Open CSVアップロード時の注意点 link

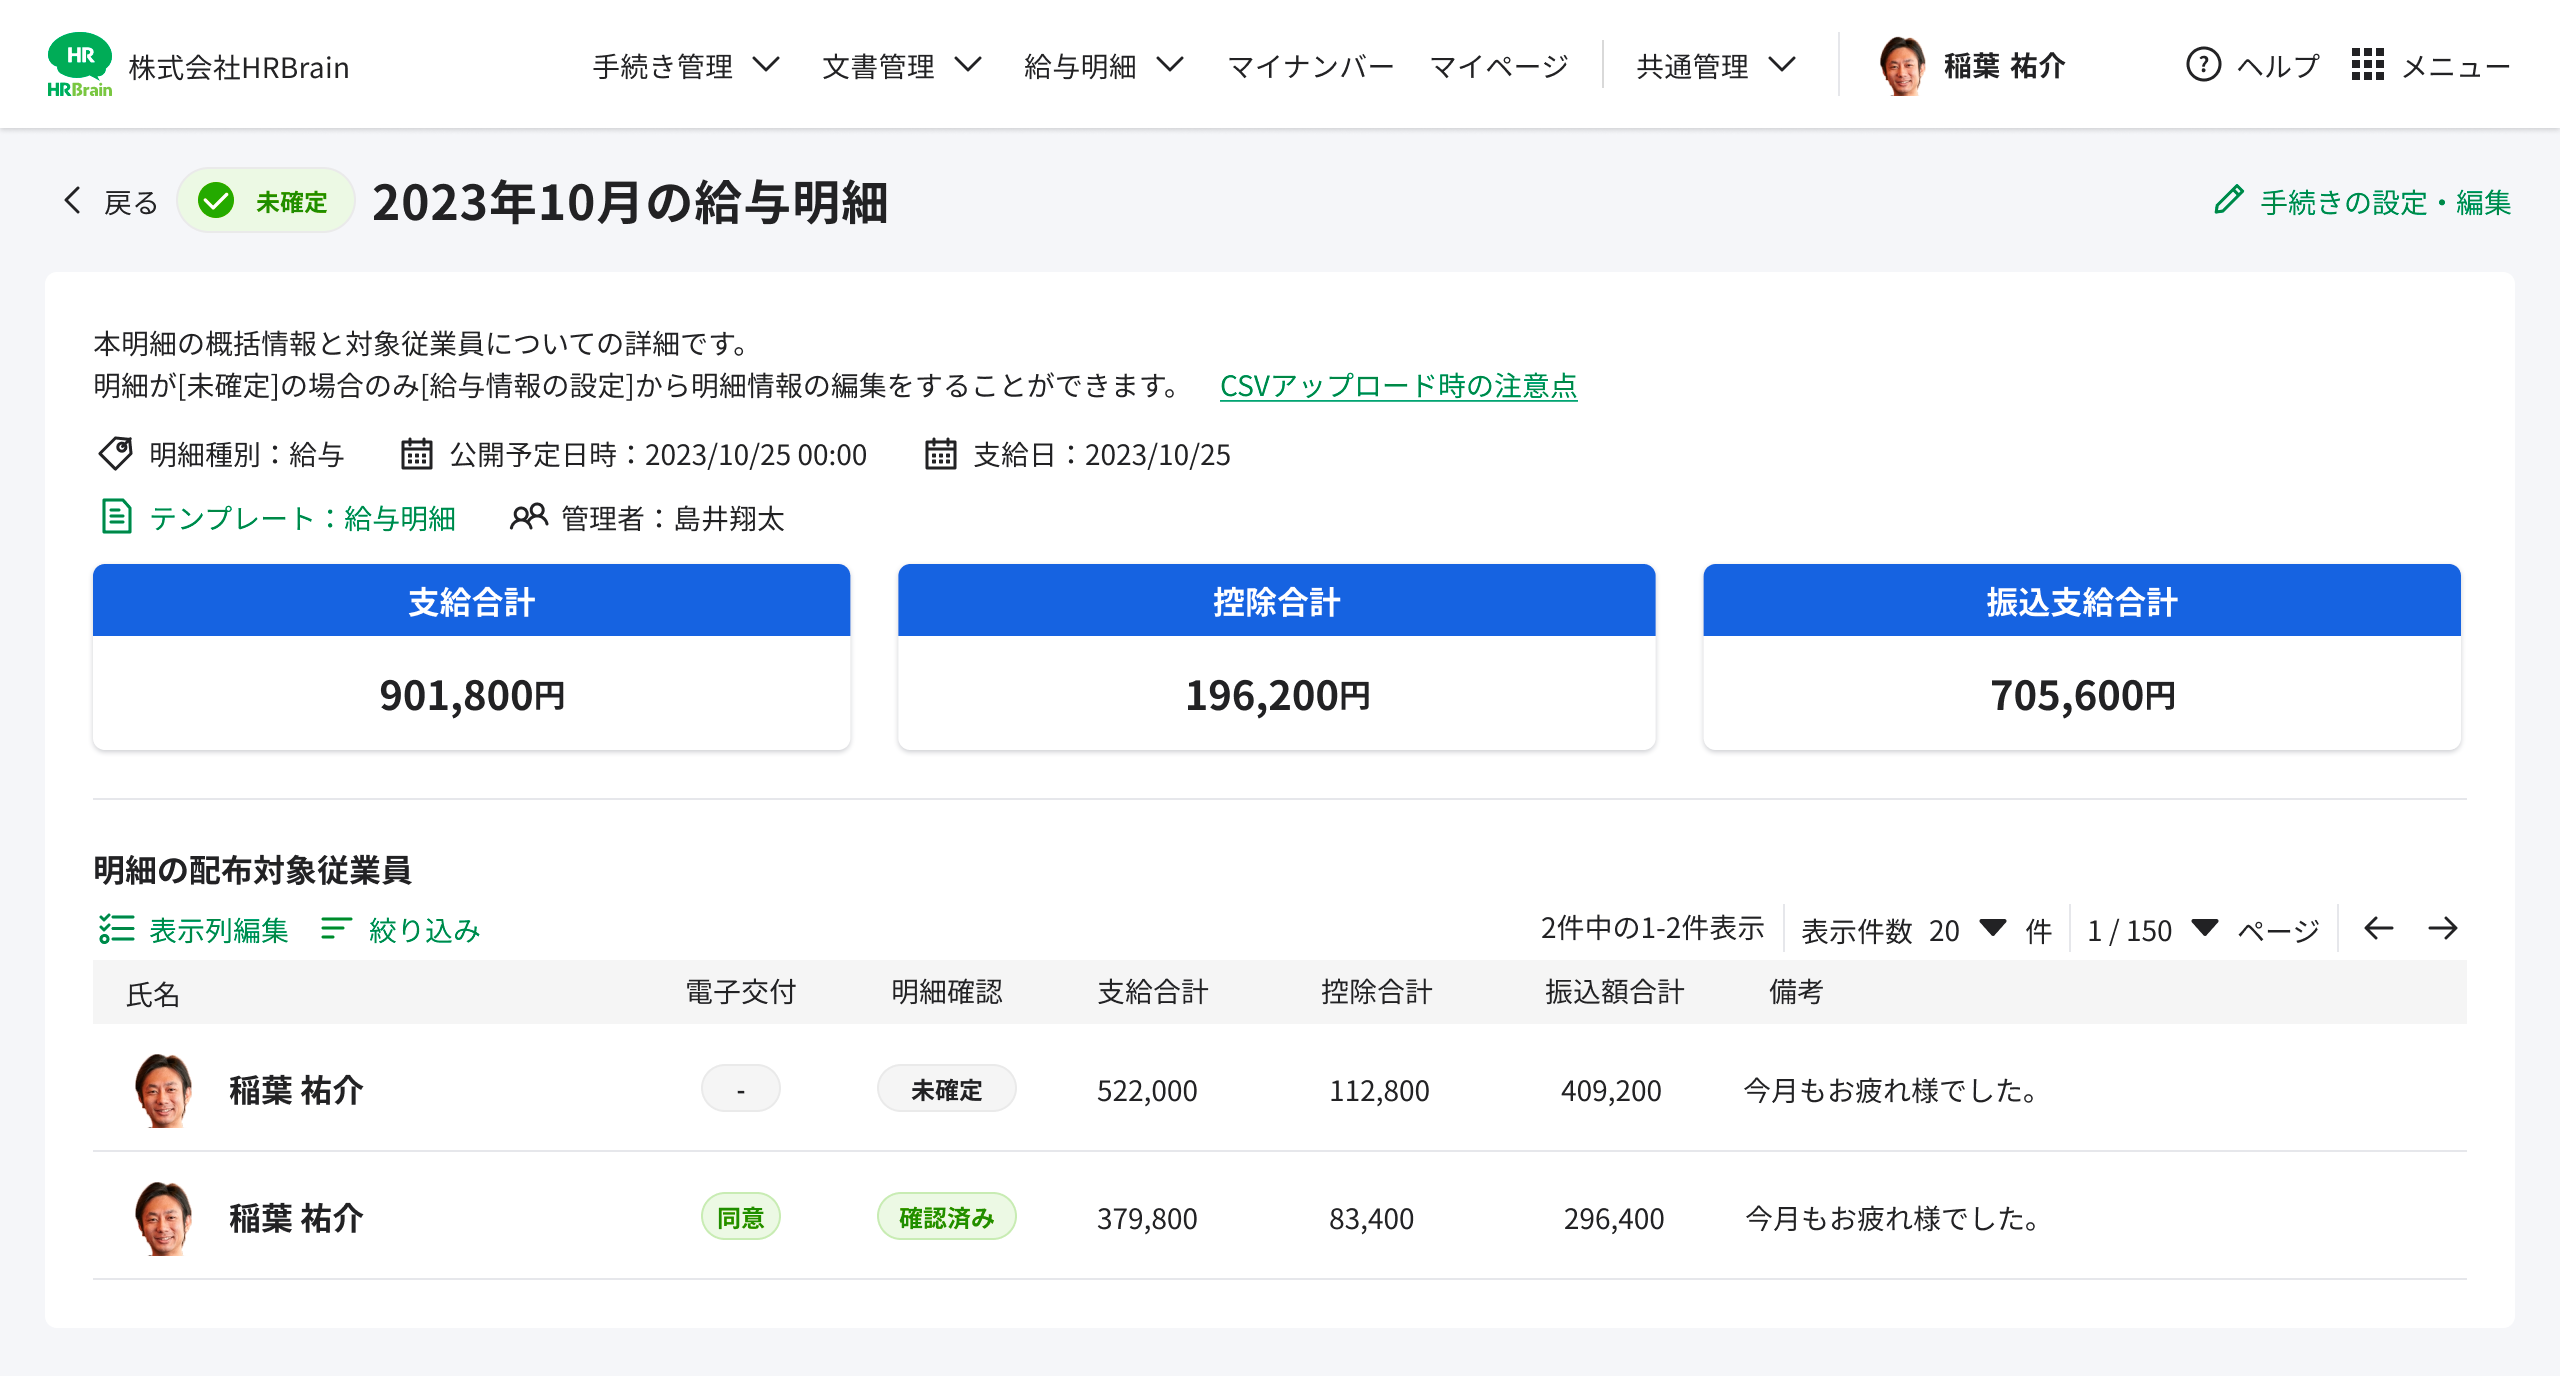click(1398, 386)
